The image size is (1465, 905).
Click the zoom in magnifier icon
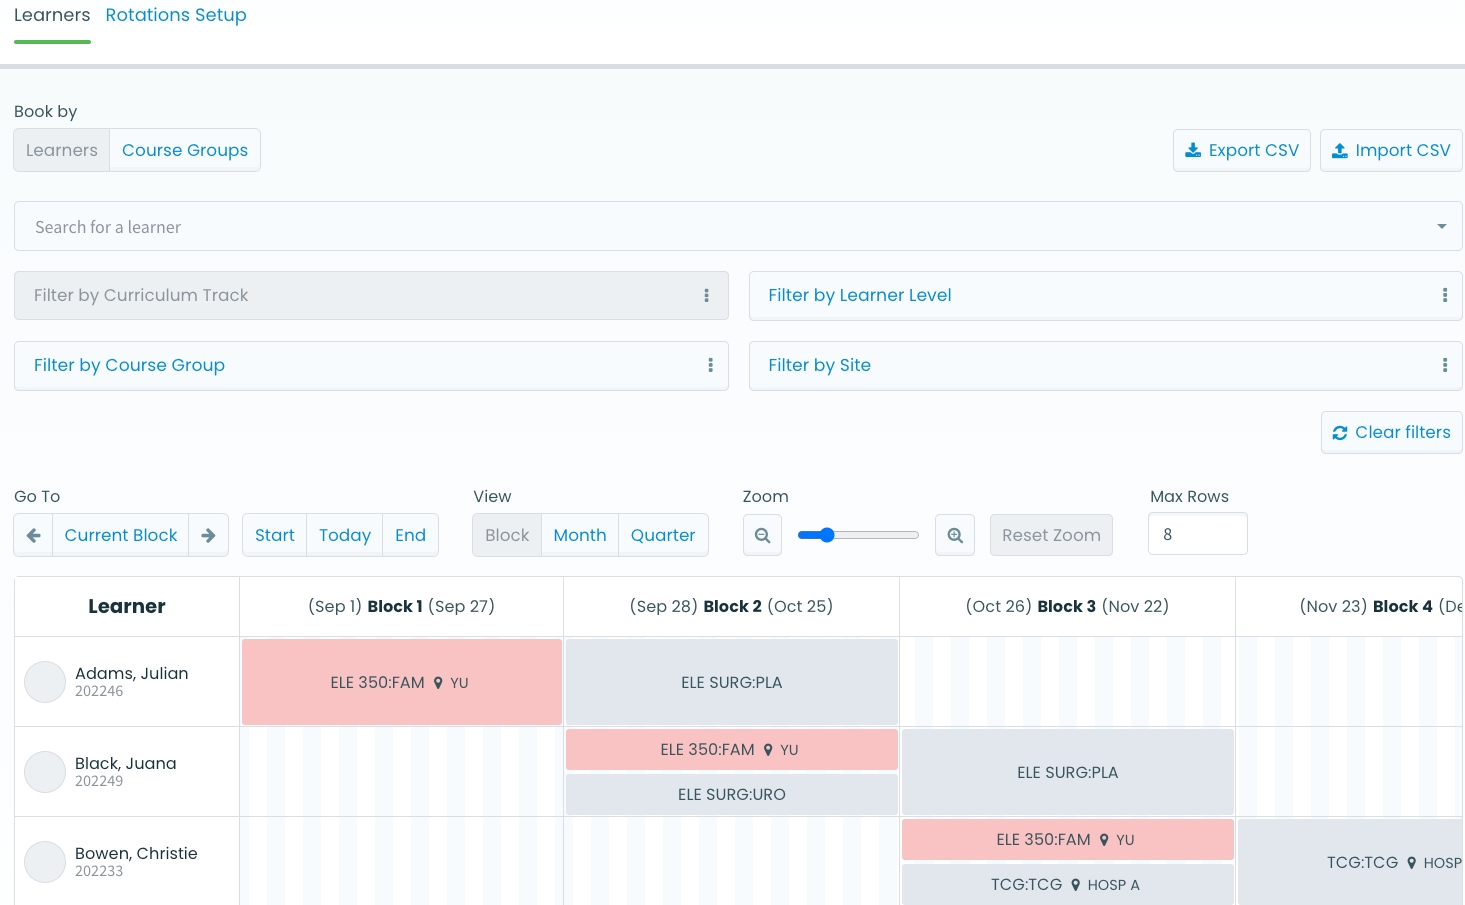[x=955, y=535]
